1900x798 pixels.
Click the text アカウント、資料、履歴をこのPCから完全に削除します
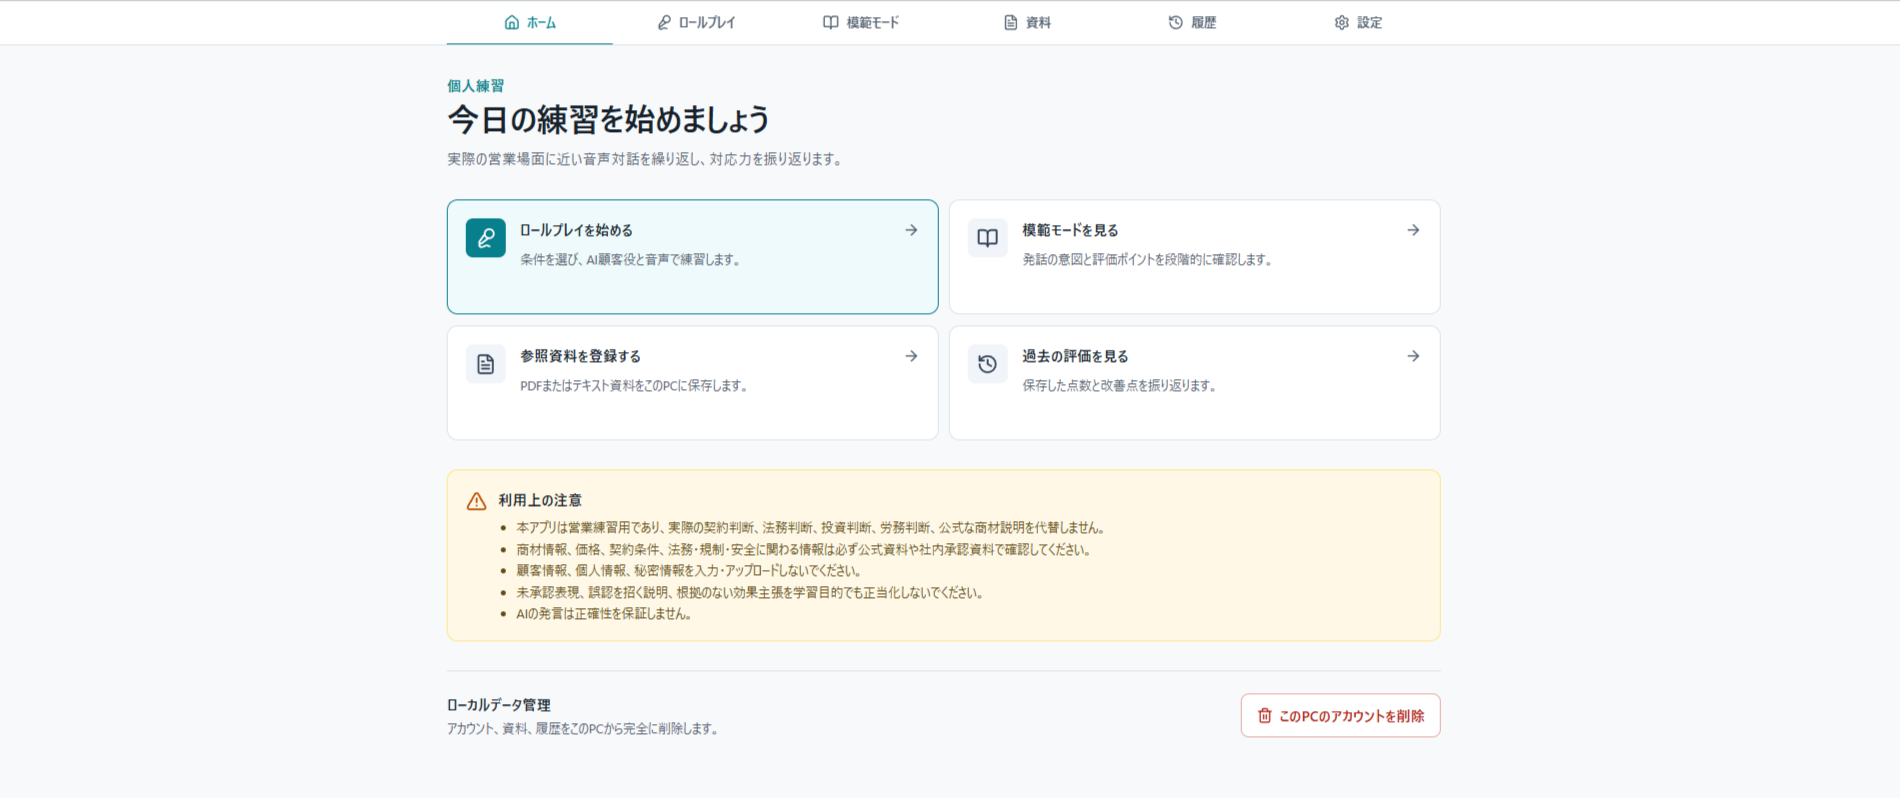click(584, 729)
